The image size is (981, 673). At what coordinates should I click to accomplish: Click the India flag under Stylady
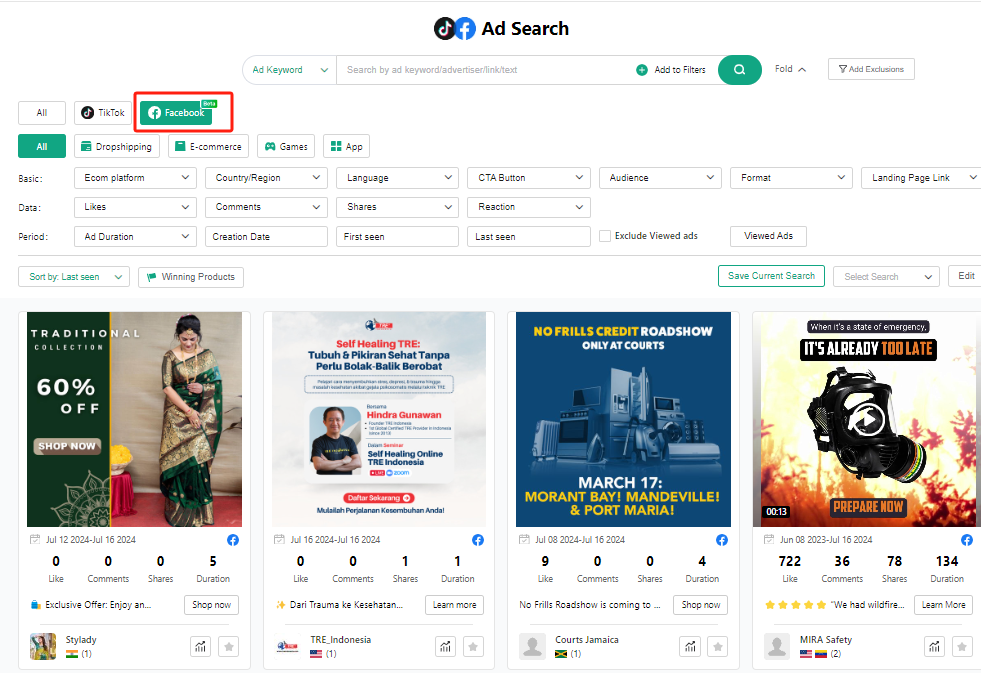pyautogui.click(x=72, y=654)
